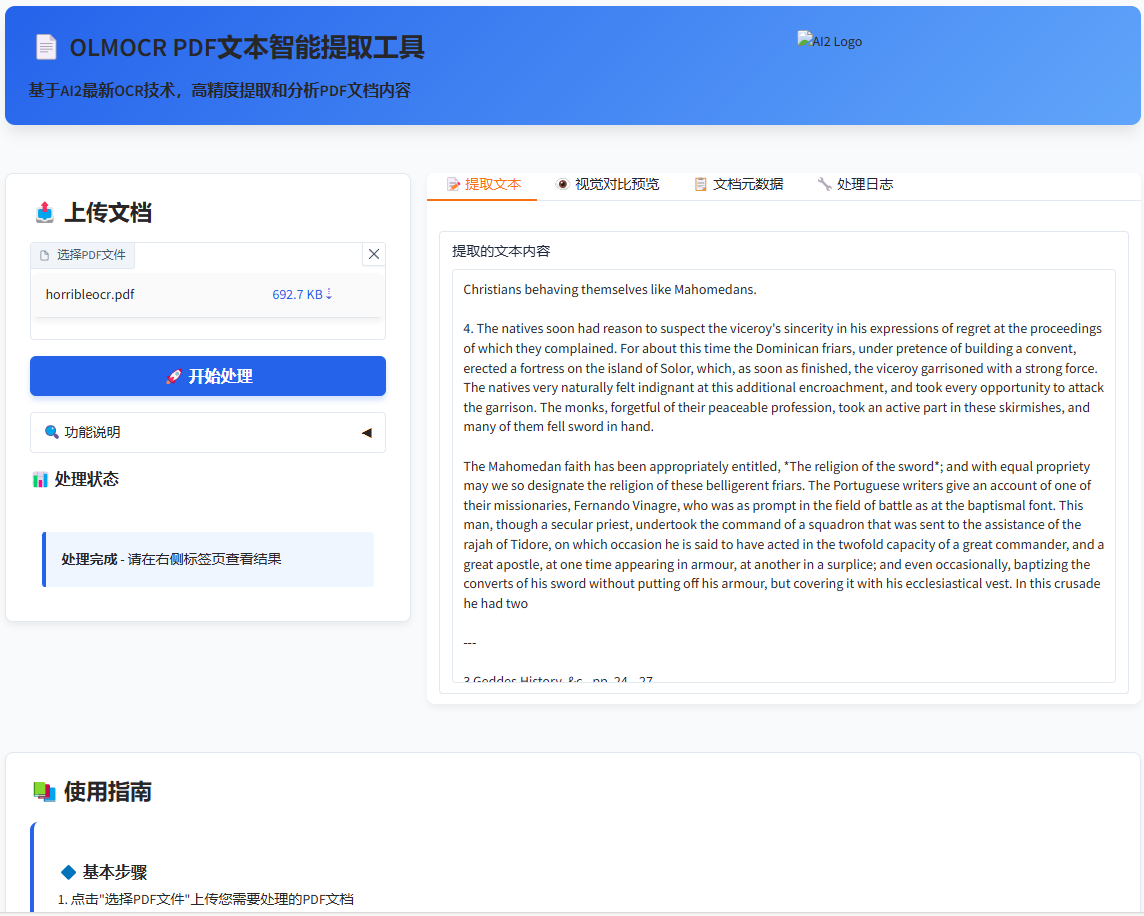Expand the 功能说明 accordion
1144x916 pixels.
click(208, 432)
